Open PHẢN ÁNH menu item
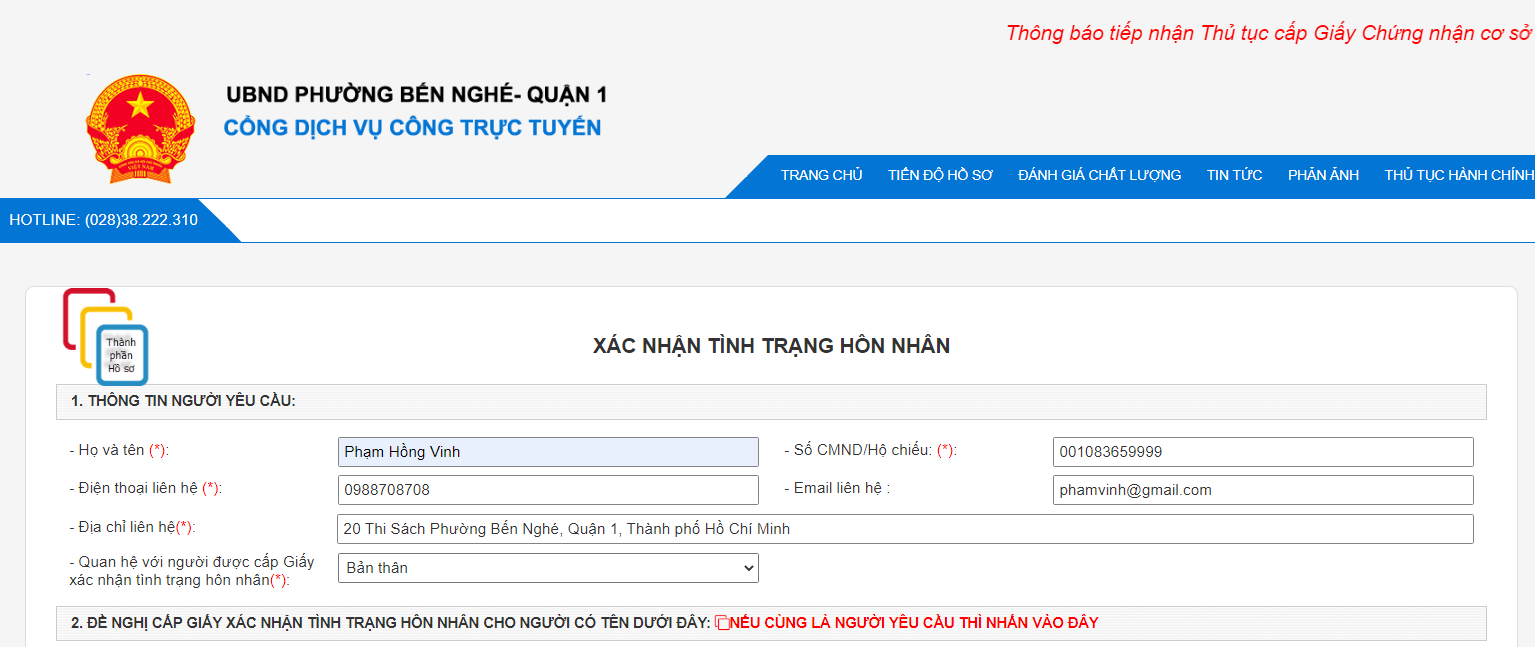The image size is (1535, 647). click(x=1323, y=175)
